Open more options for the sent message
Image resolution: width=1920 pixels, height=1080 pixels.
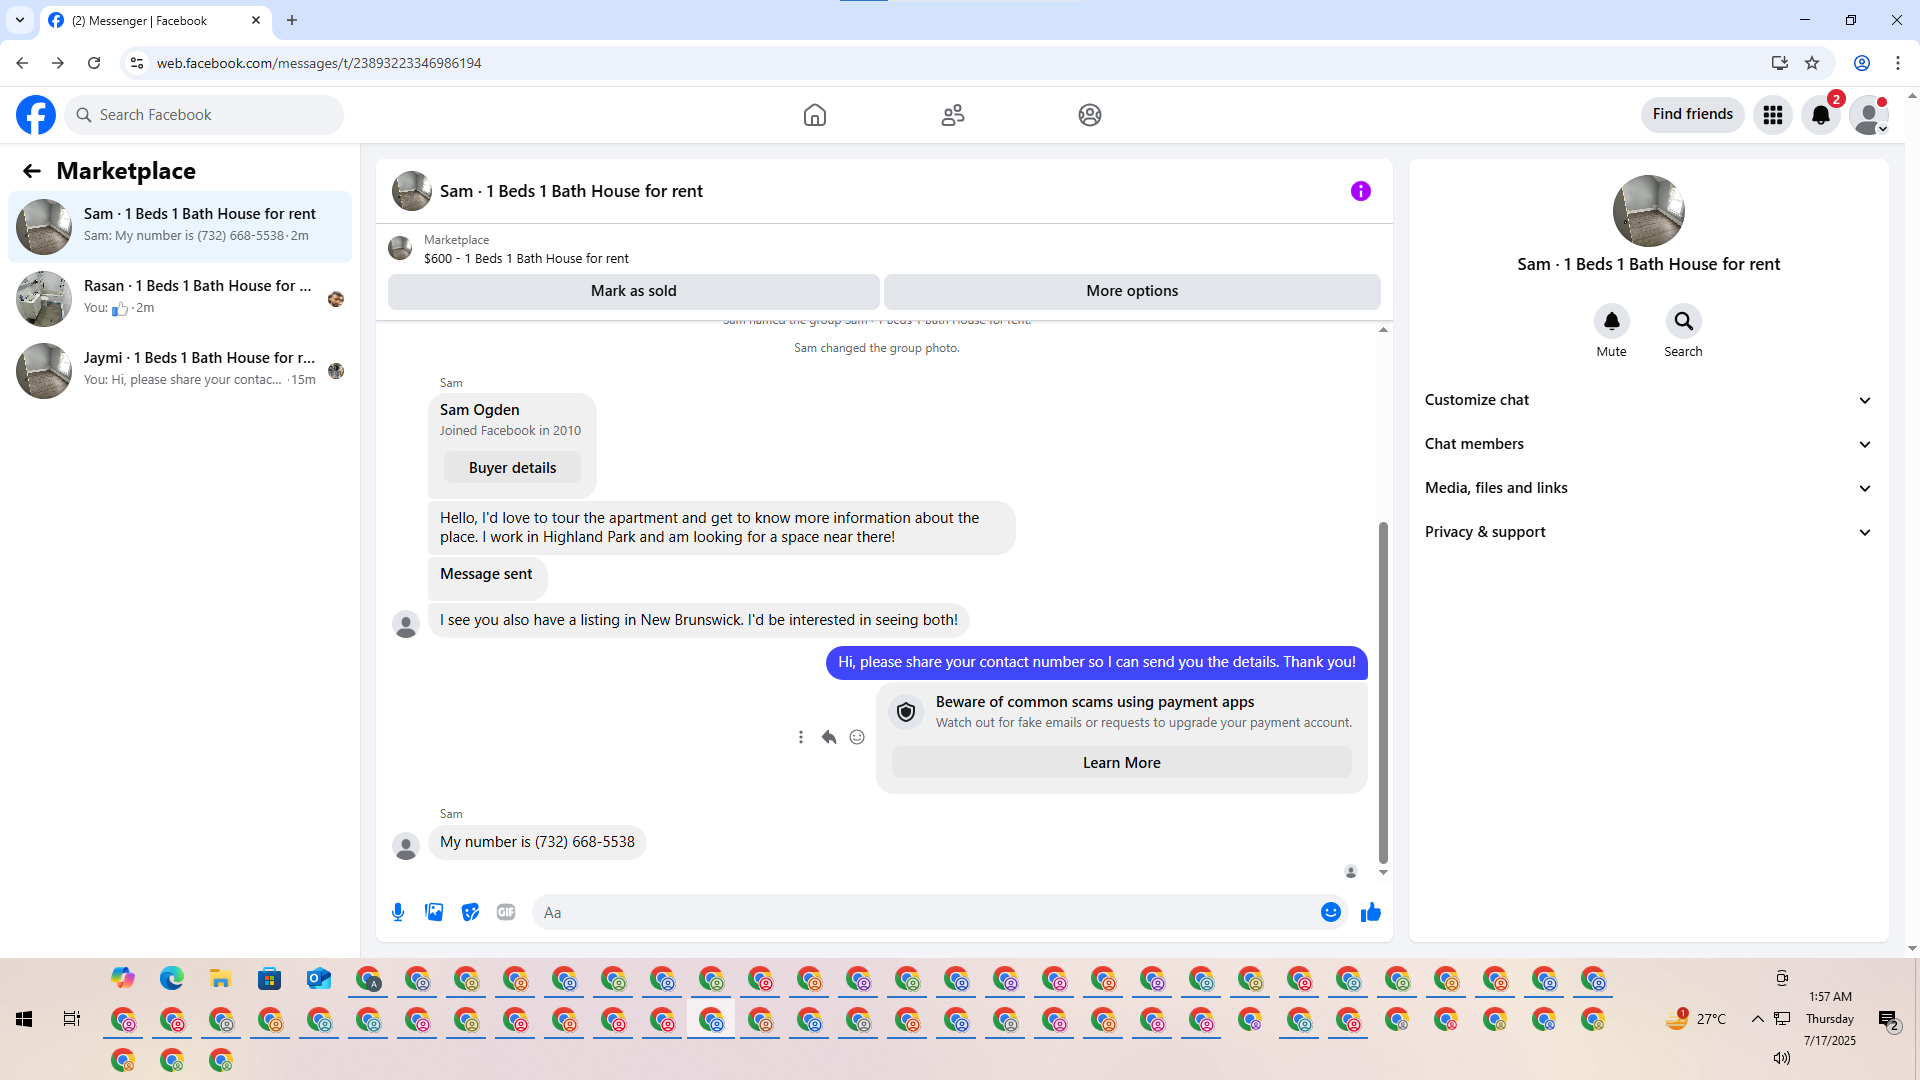click(x=801, y=737)
